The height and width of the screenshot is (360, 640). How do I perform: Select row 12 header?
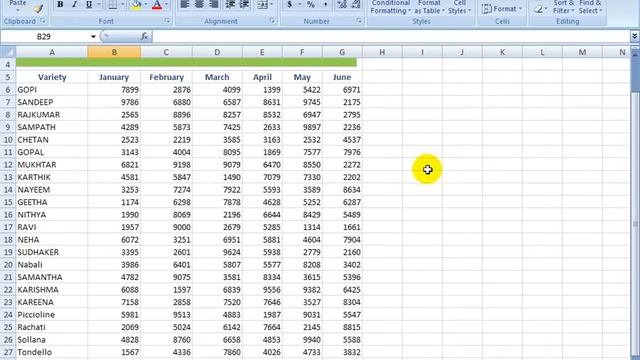8,164
